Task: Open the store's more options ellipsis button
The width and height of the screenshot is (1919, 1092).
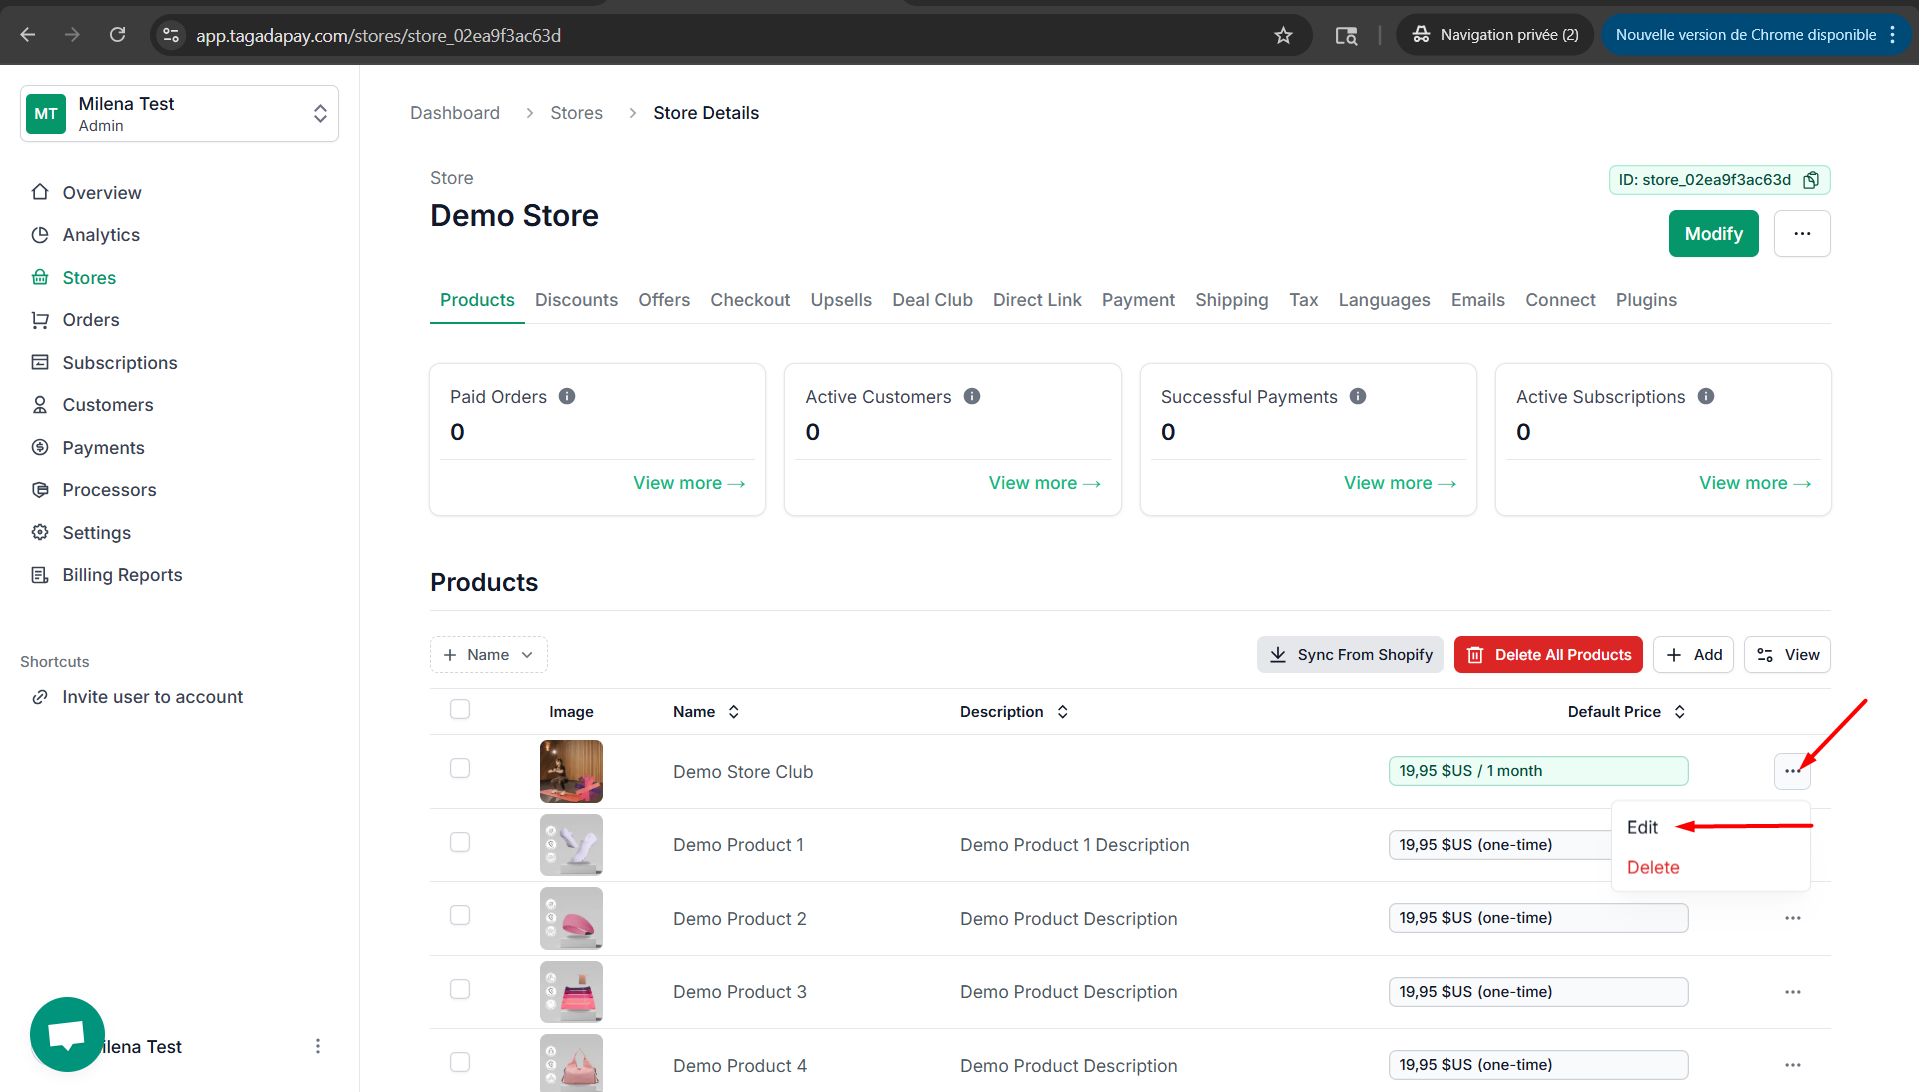Action: click(x=1801, y=234)
